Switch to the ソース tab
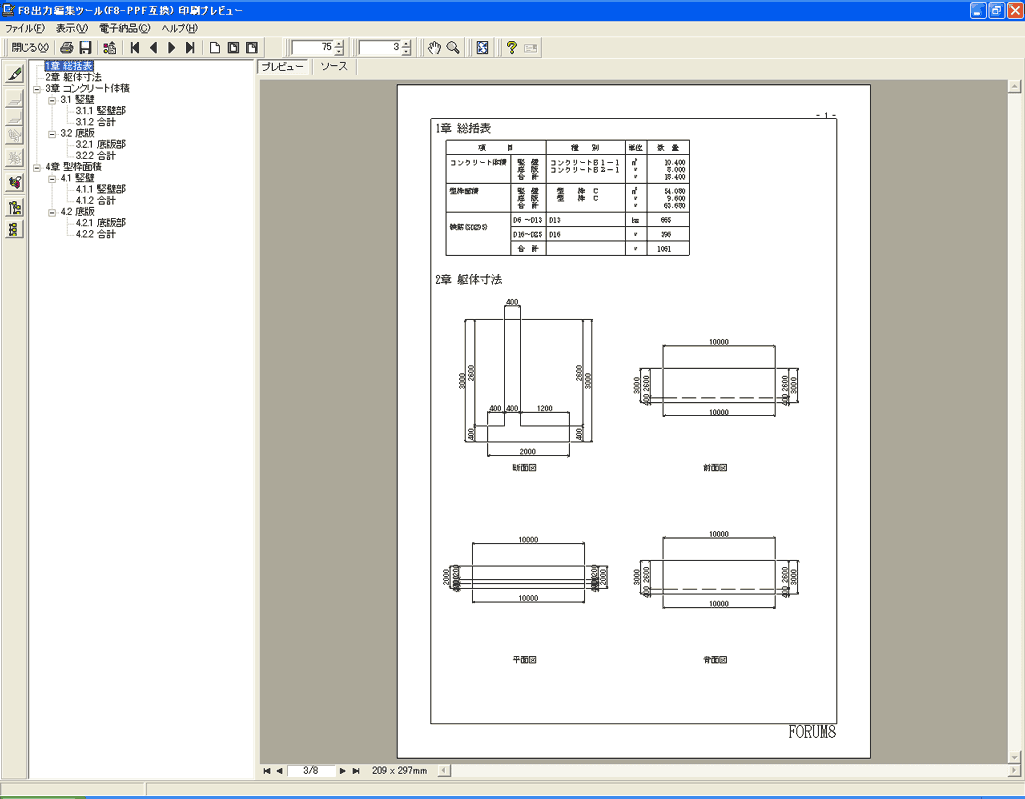This screenshot has height=799, width=1025. point(333,67)
